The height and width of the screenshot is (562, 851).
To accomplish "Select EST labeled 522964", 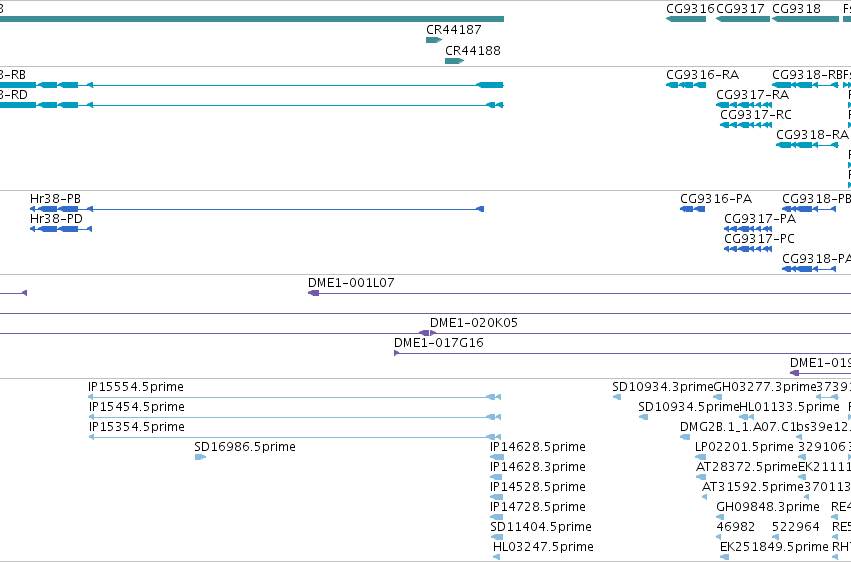I will 775,537.
